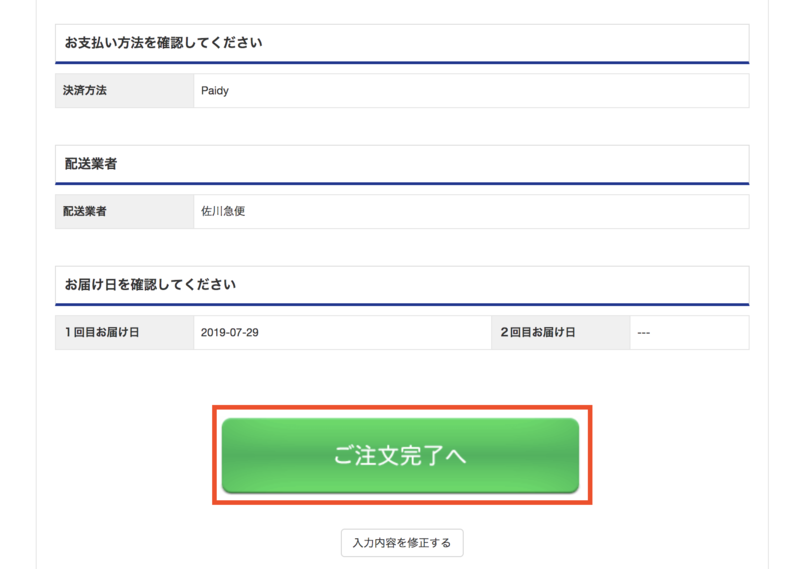Click the blue underline below carrier heading
This screenshot has width=800, height=569.
click(402, 184)
